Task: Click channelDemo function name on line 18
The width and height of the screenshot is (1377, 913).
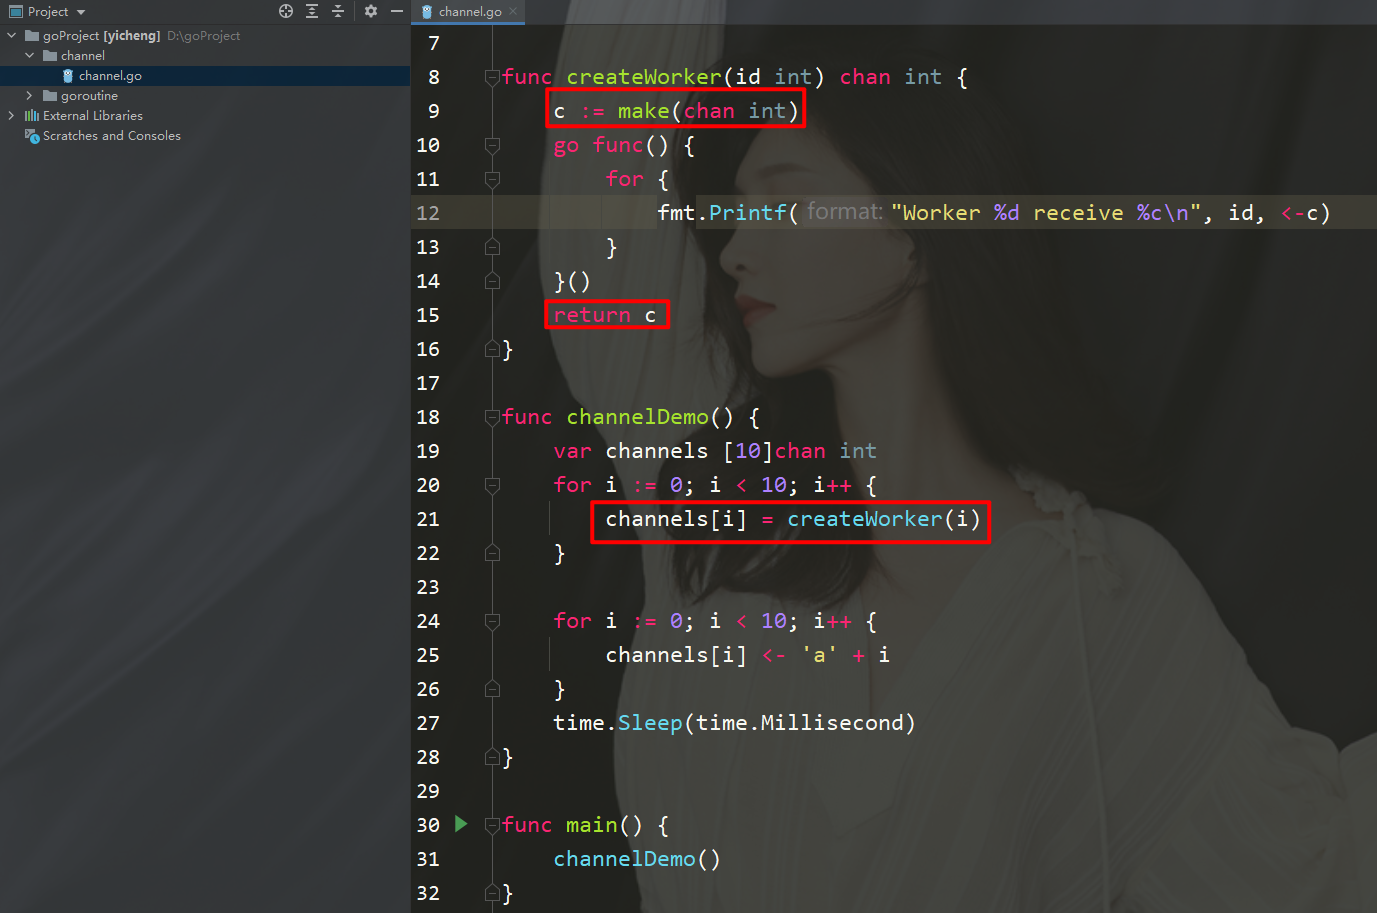Action: click(x=637, y=417)
